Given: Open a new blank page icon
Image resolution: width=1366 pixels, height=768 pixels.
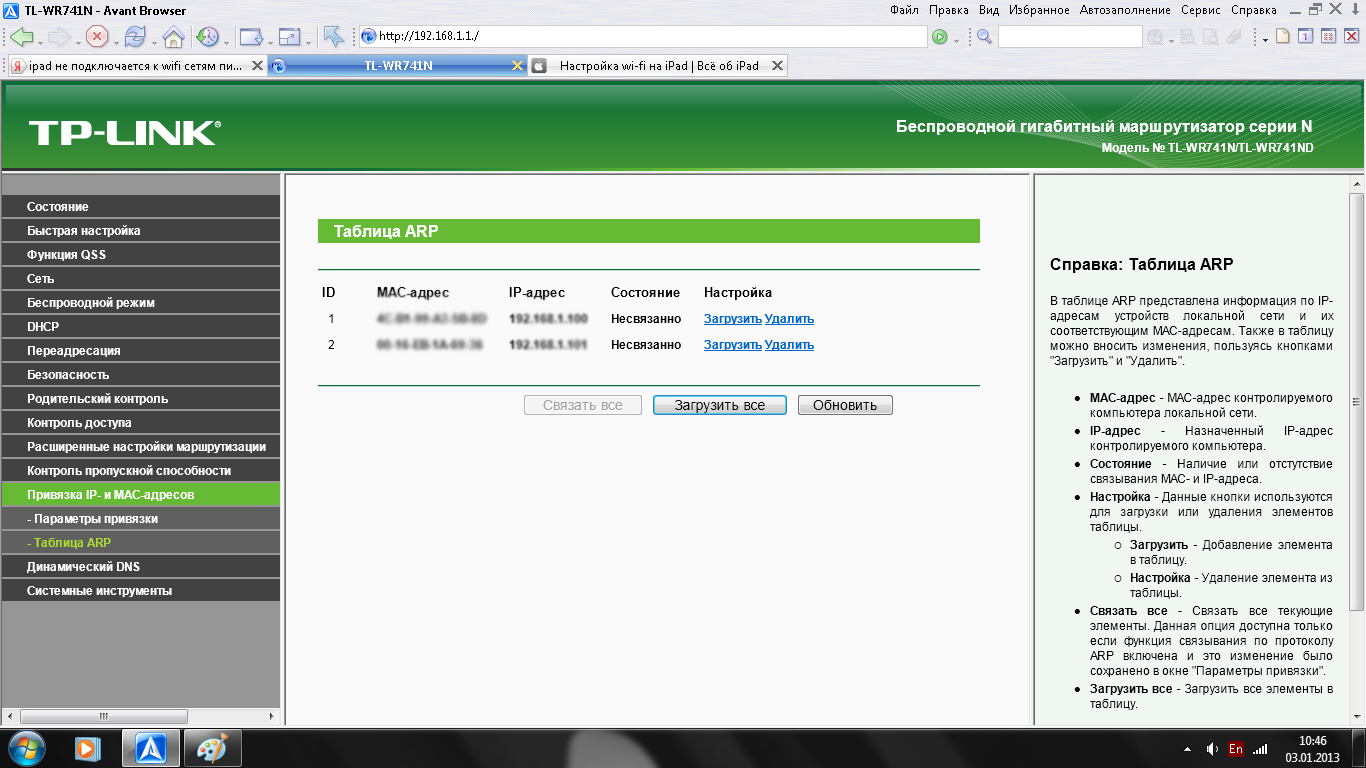Looking at the screenshot, I should pos(1283,37).
